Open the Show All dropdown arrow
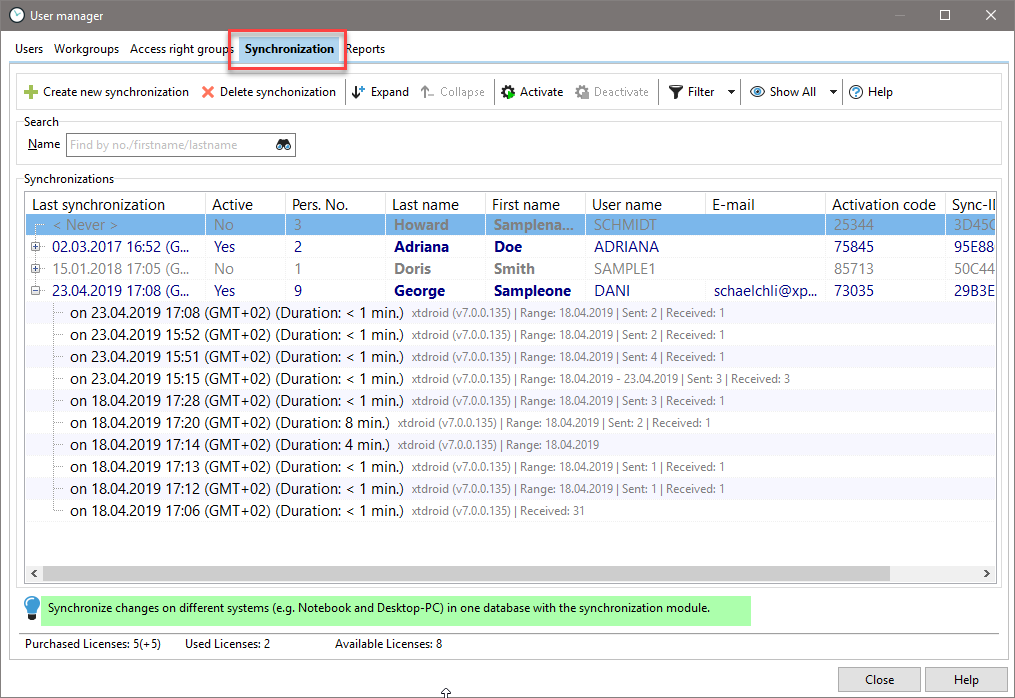The width and height of the screenshot is (1015, 698). [831, 92]
